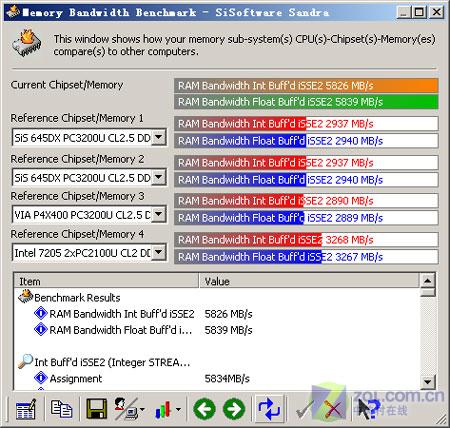
Task: Click the green current Float 5839 MB/s bar
Action: [306, 102]
